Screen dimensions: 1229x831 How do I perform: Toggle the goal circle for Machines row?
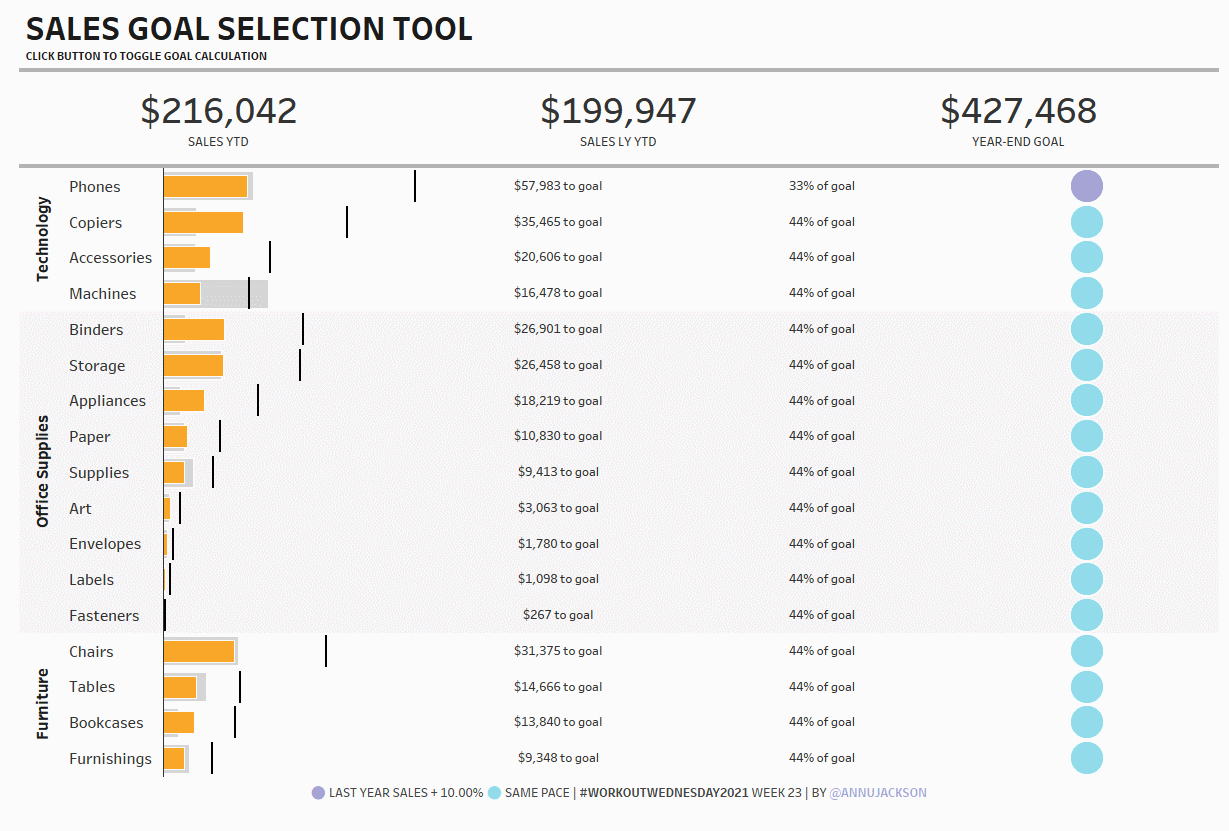tap(1086, 293)
